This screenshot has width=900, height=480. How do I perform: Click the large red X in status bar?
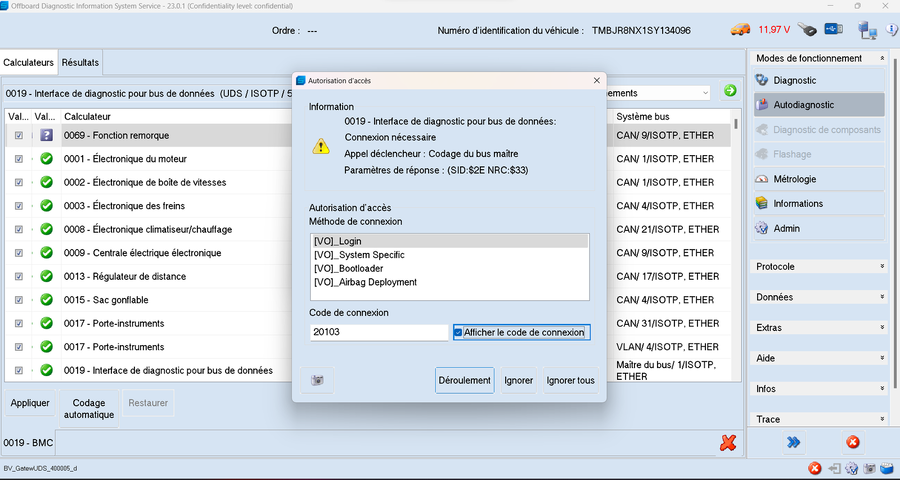[729, 442]
